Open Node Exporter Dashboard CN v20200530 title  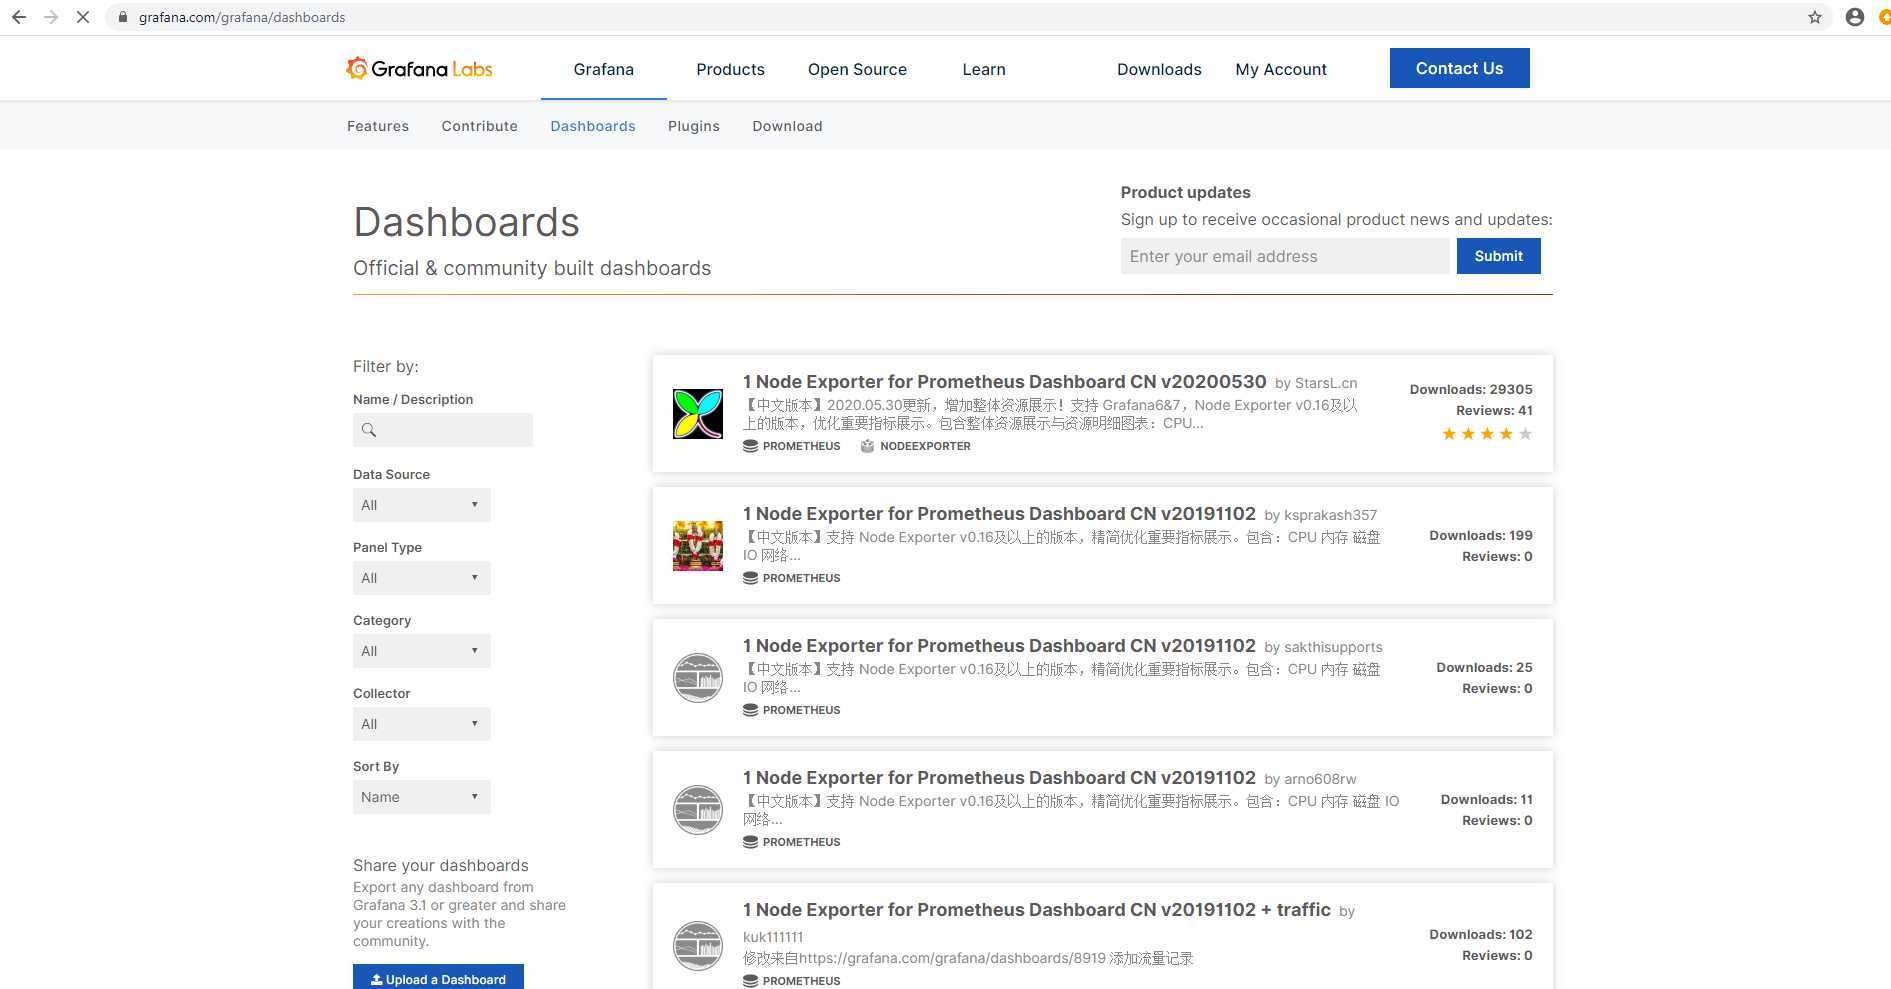tap(1005, 382)
